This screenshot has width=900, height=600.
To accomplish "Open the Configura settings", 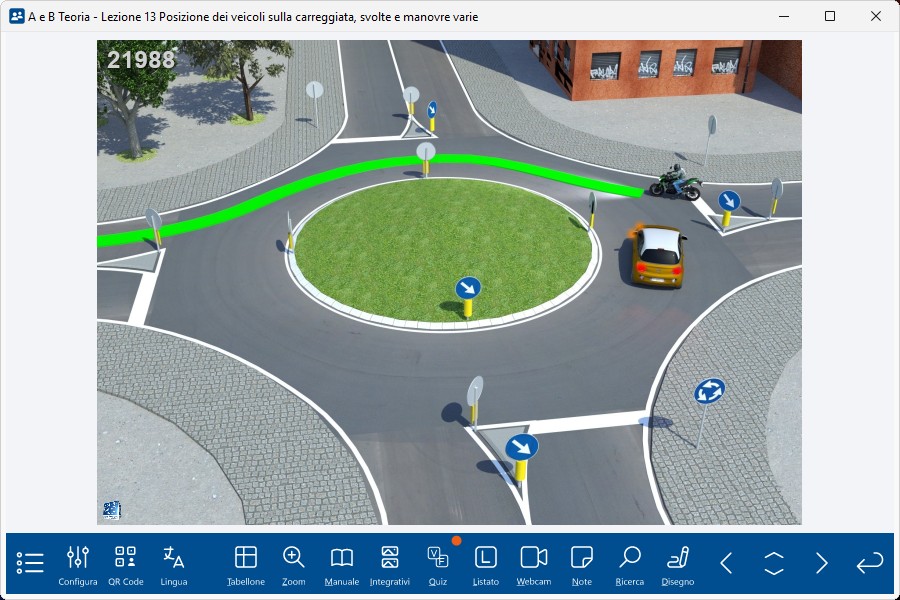I will 78,564.
